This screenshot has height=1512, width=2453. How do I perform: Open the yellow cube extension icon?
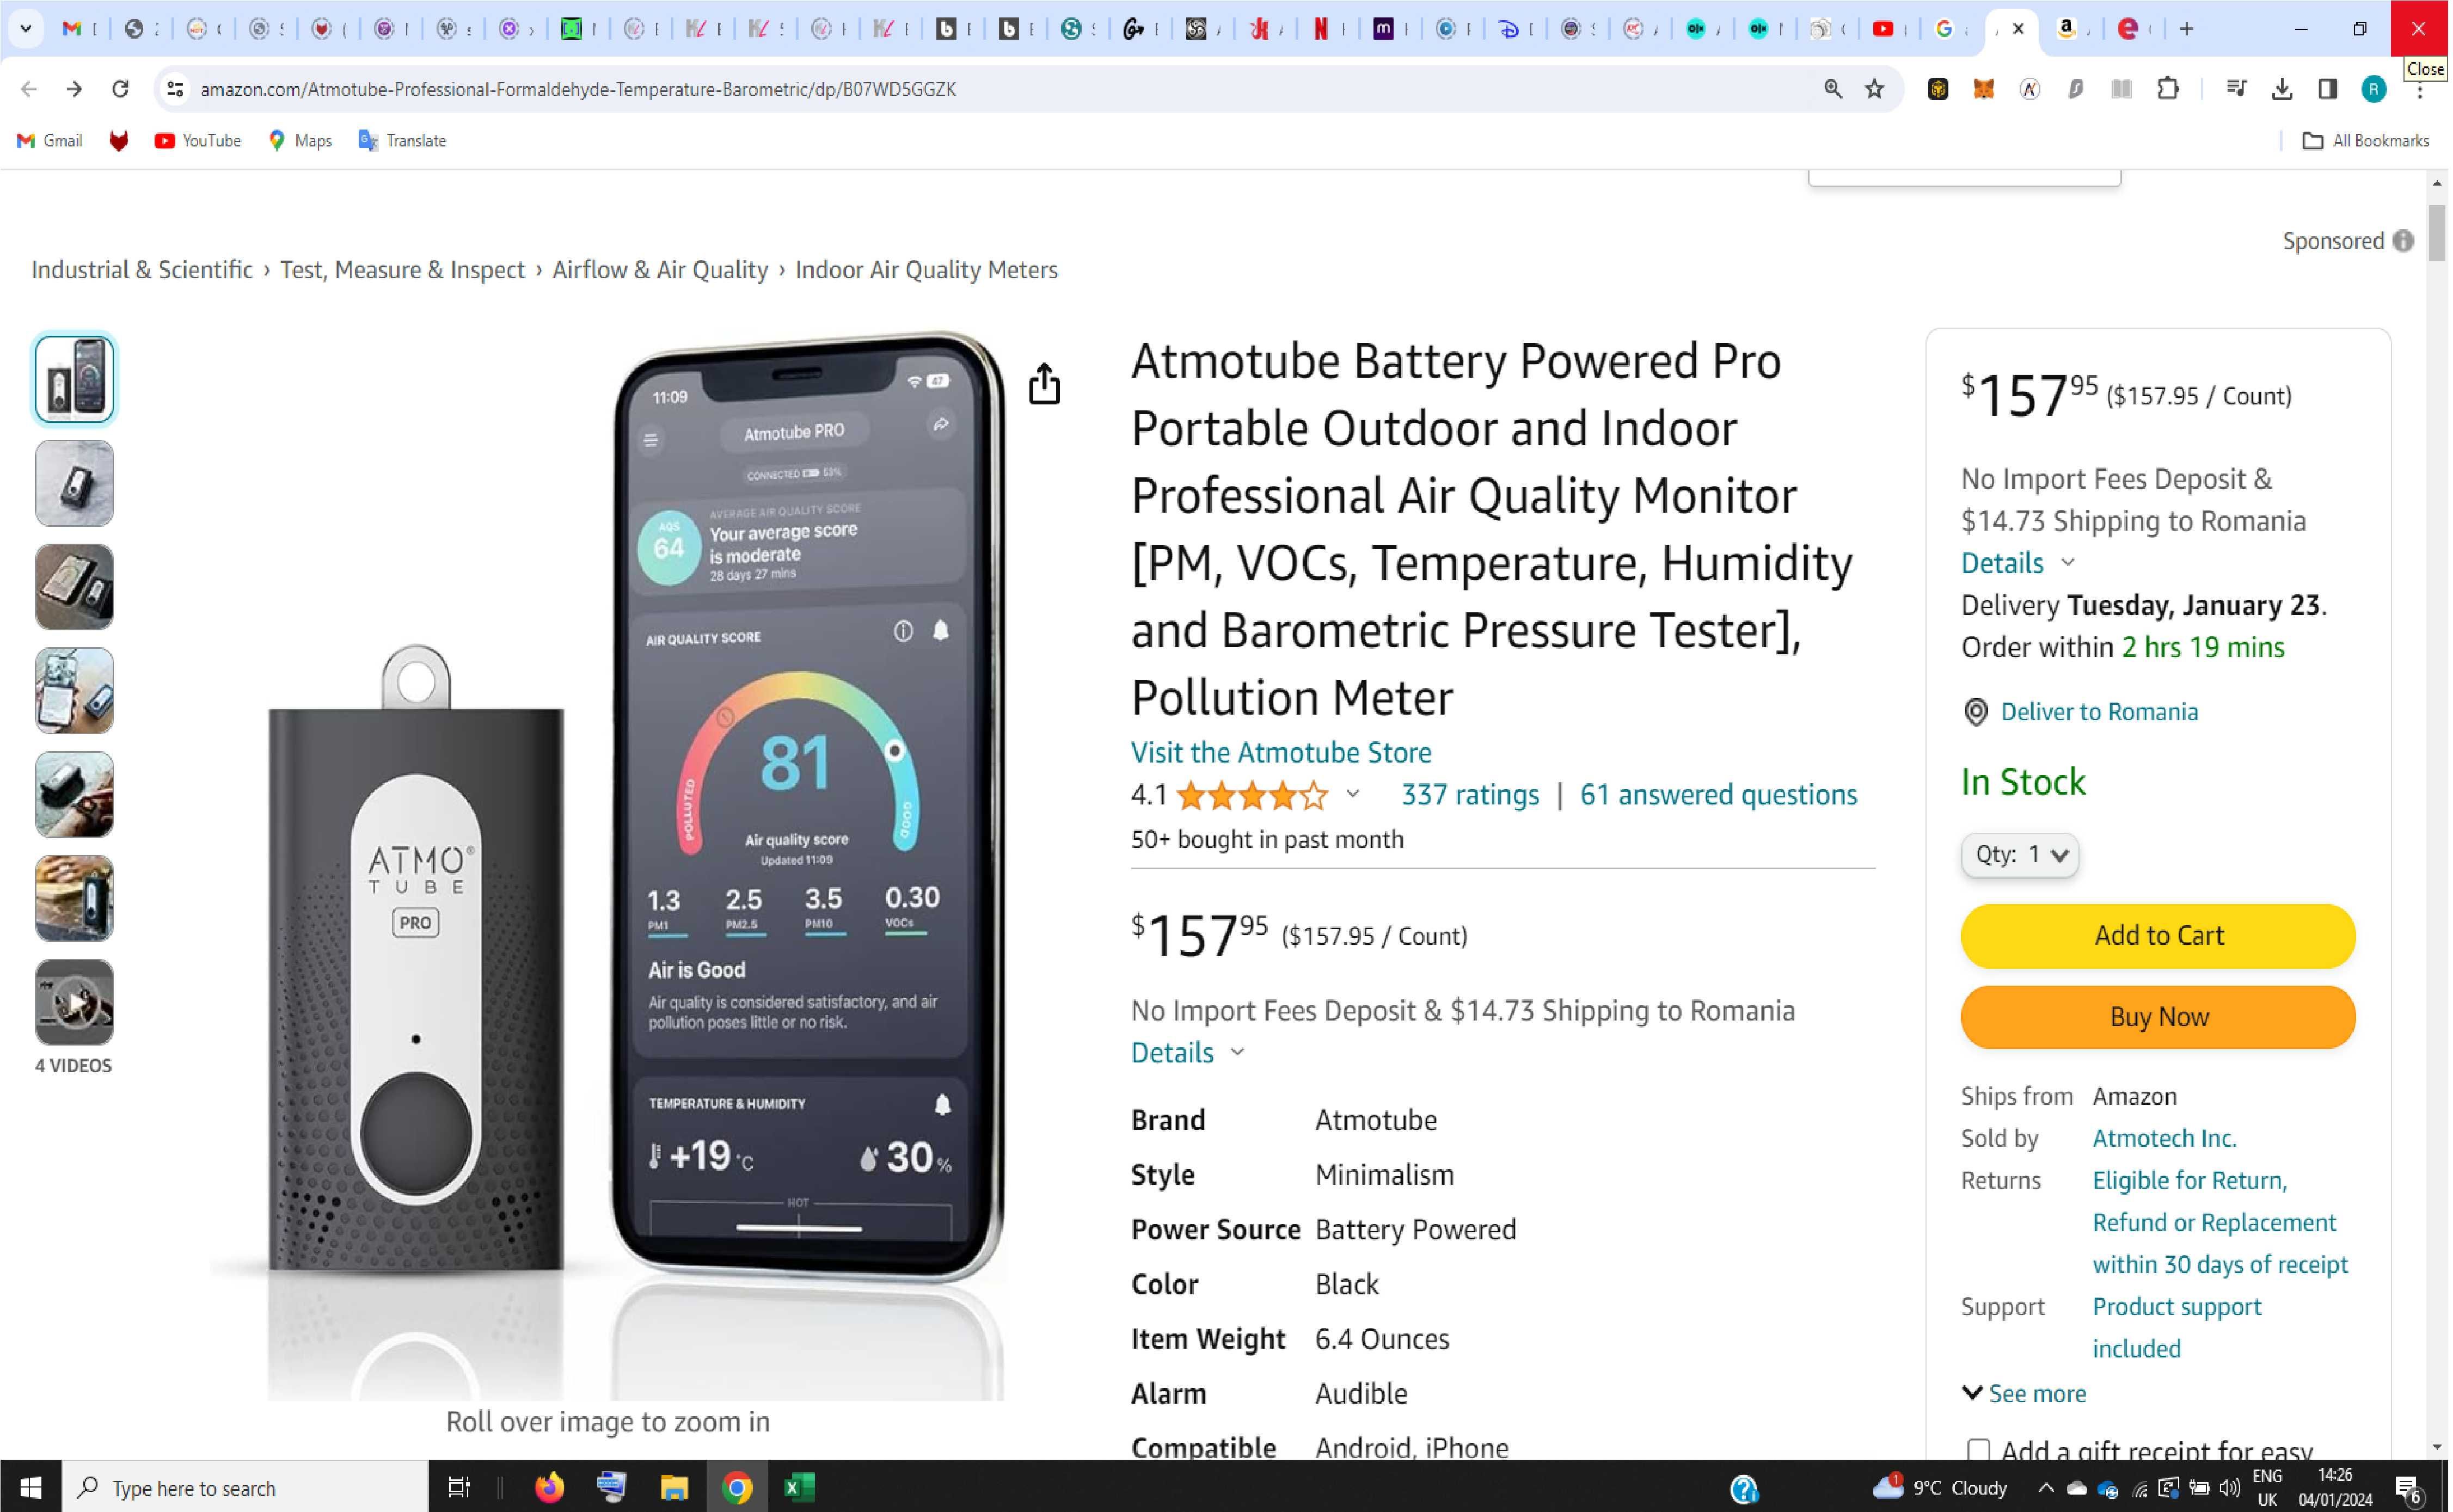(x=1937, y=89)
